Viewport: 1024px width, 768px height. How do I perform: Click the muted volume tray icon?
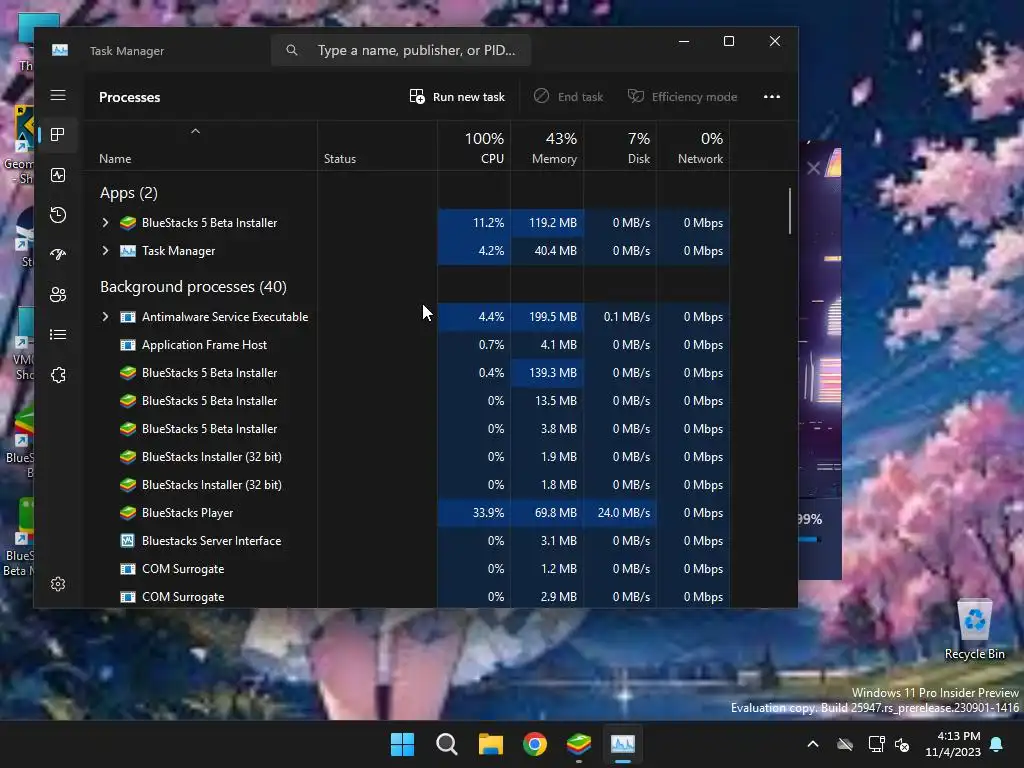[x=902, y=744]
